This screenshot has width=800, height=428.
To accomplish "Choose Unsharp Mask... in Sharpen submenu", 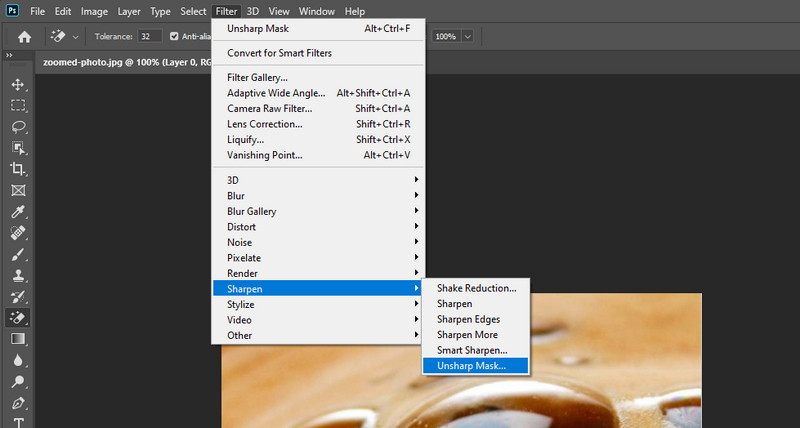I will [471, 366].
